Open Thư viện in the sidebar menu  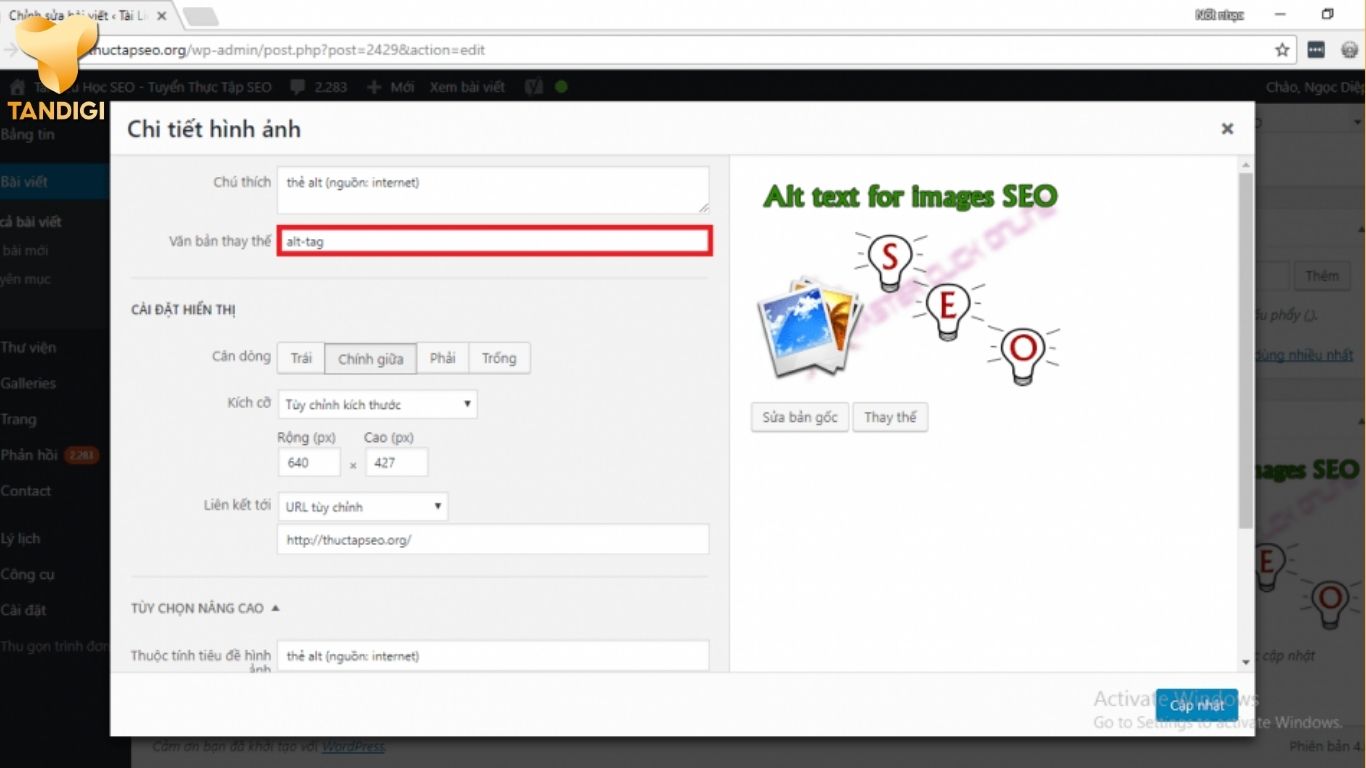click(29, 348)
